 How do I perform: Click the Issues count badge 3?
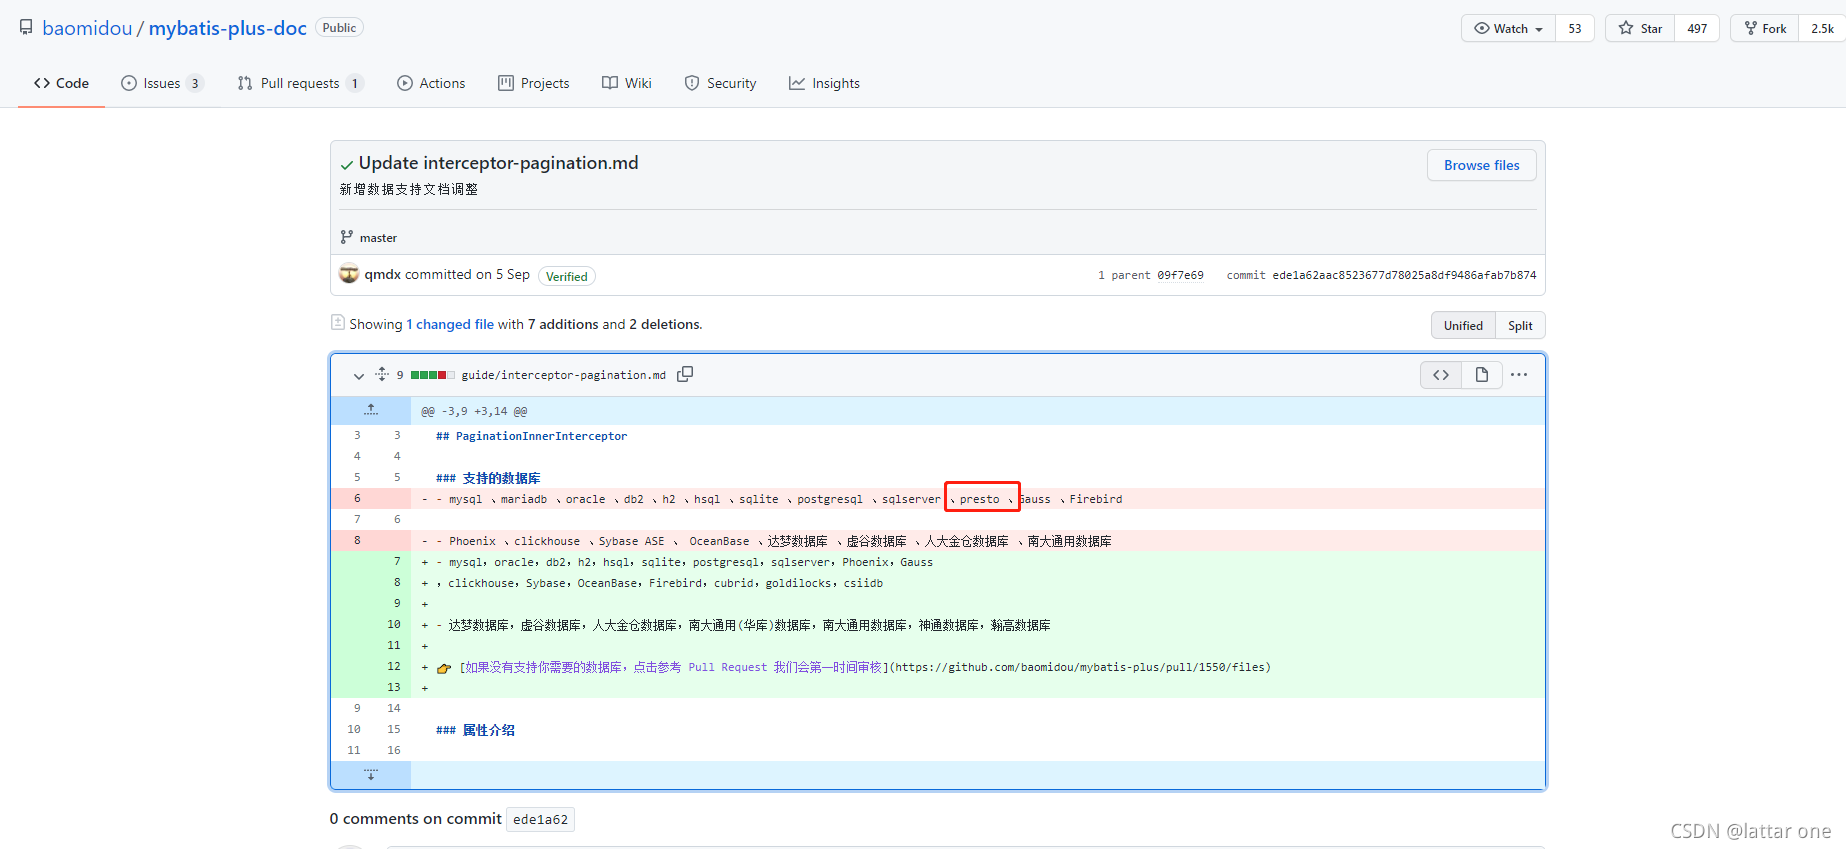click(195, 83)
